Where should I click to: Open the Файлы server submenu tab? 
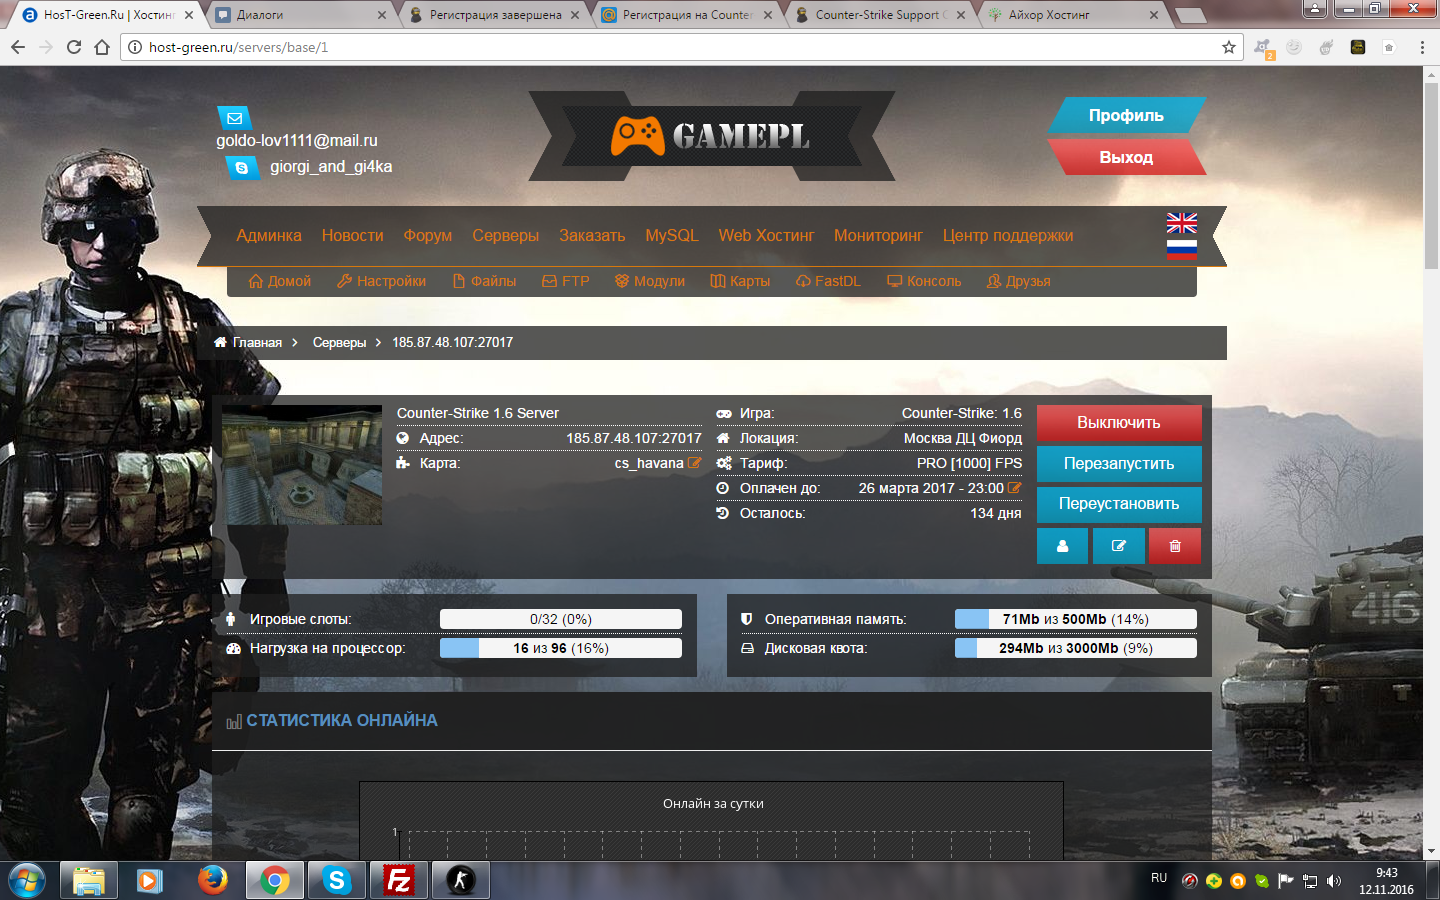coord(485,281)
